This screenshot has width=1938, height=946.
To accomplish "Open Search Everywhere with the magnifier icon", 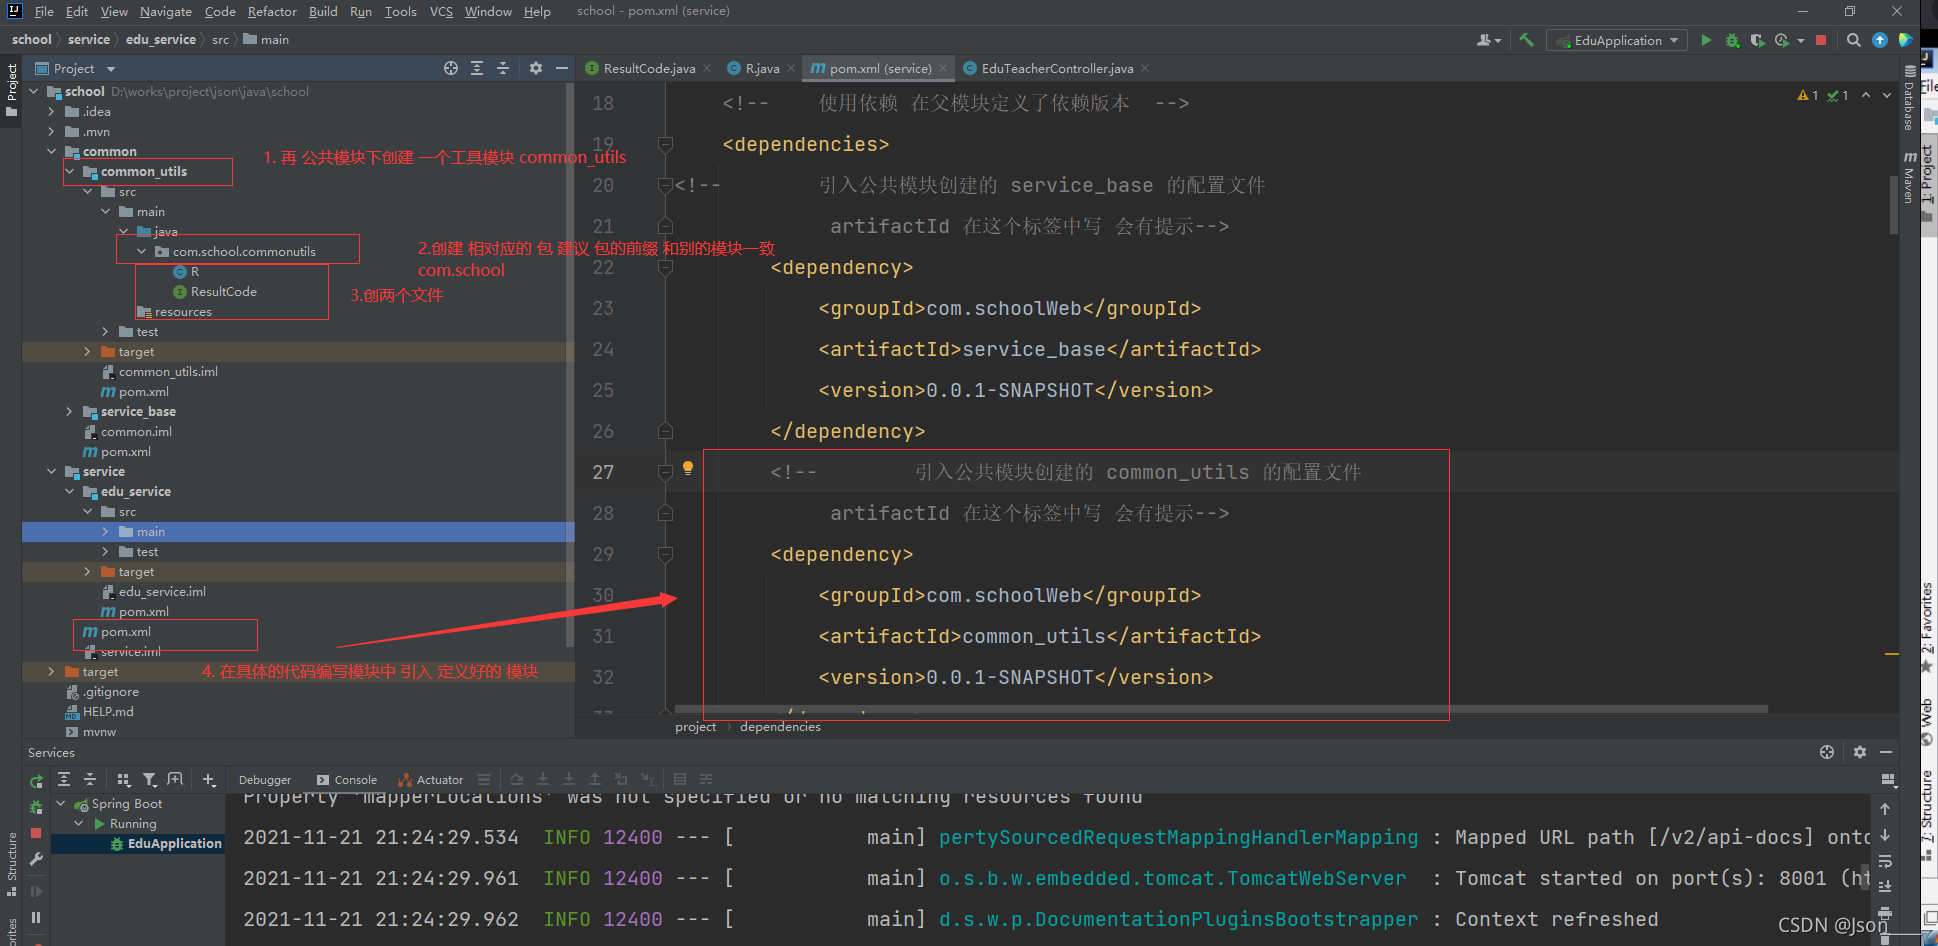I will 1851,40.
